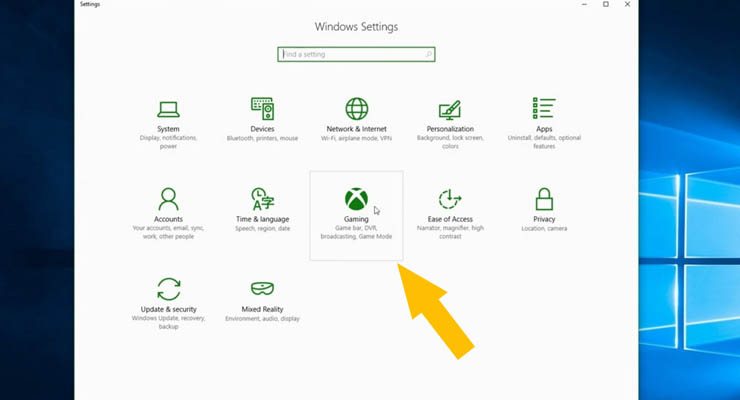Viewport: 740px width, 400px height.
Task: Click 'Your accounts, email, sync' description
Action: (168, 232)
